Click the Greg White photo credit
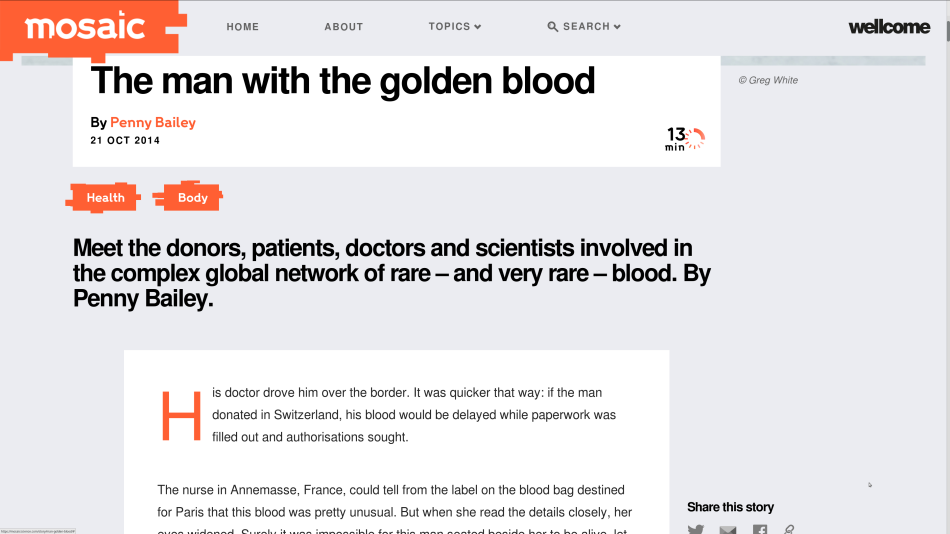Screen dimensions: 950x534 768,80
